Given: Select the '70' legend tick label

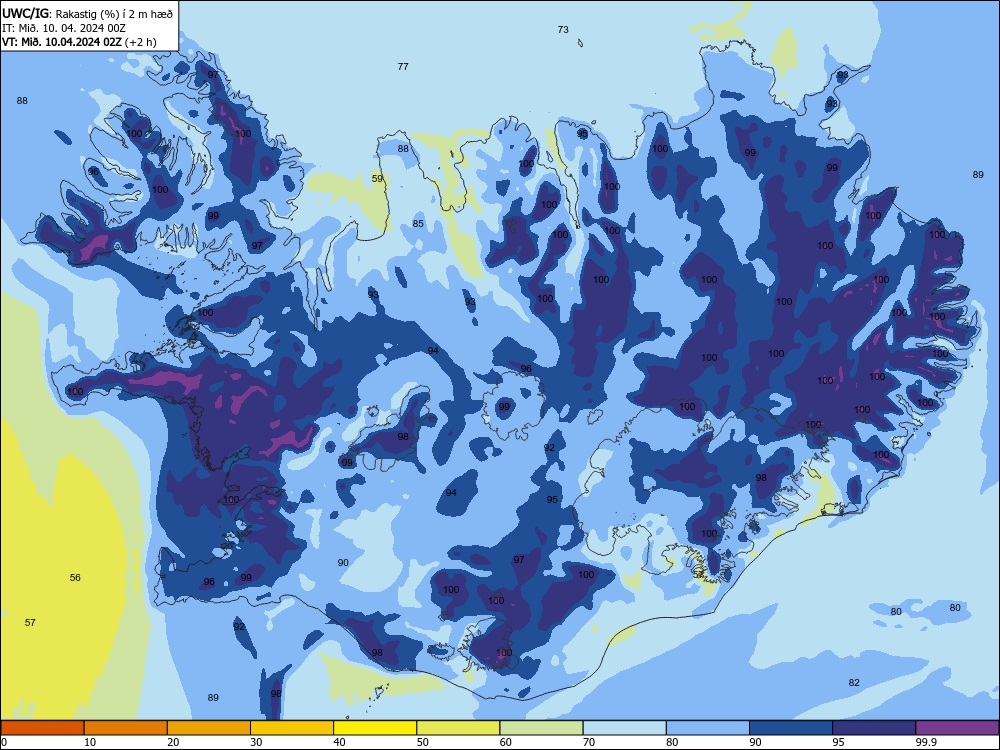Looking at the screenshot, I should tap(589, 742).
